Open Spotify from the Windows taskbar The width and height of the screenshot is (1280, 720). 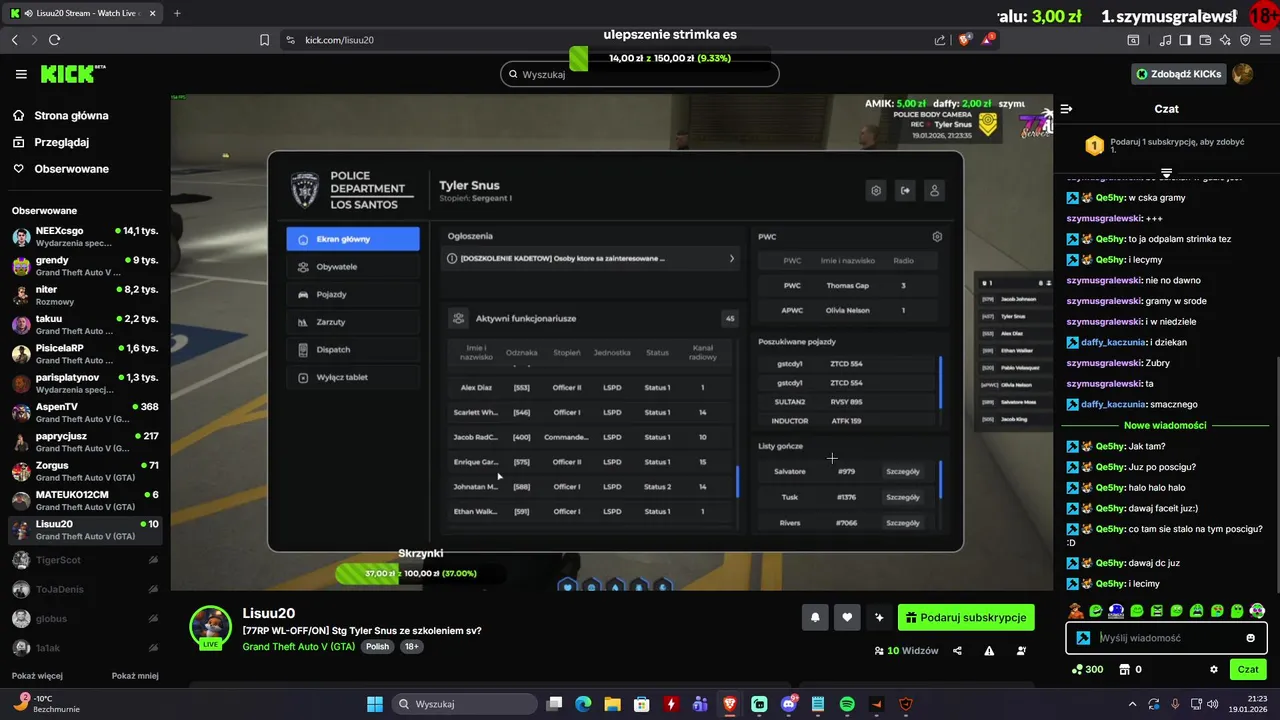point(847,704)
